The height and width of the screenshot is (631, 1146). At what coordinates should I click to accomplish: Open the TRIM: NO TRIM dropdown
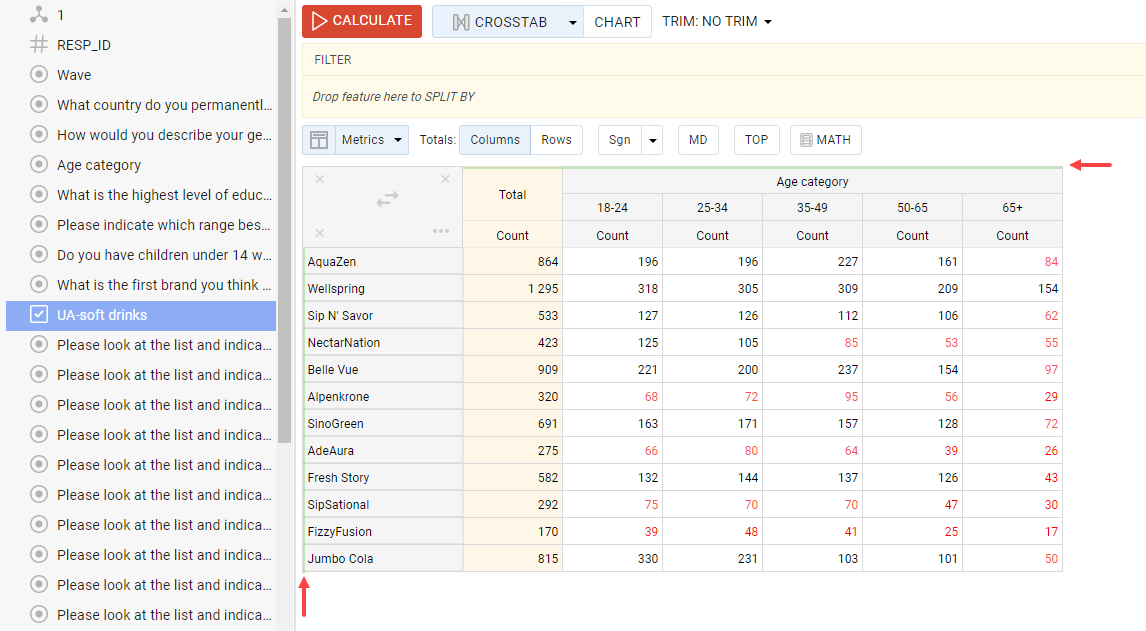pos(717,22)
